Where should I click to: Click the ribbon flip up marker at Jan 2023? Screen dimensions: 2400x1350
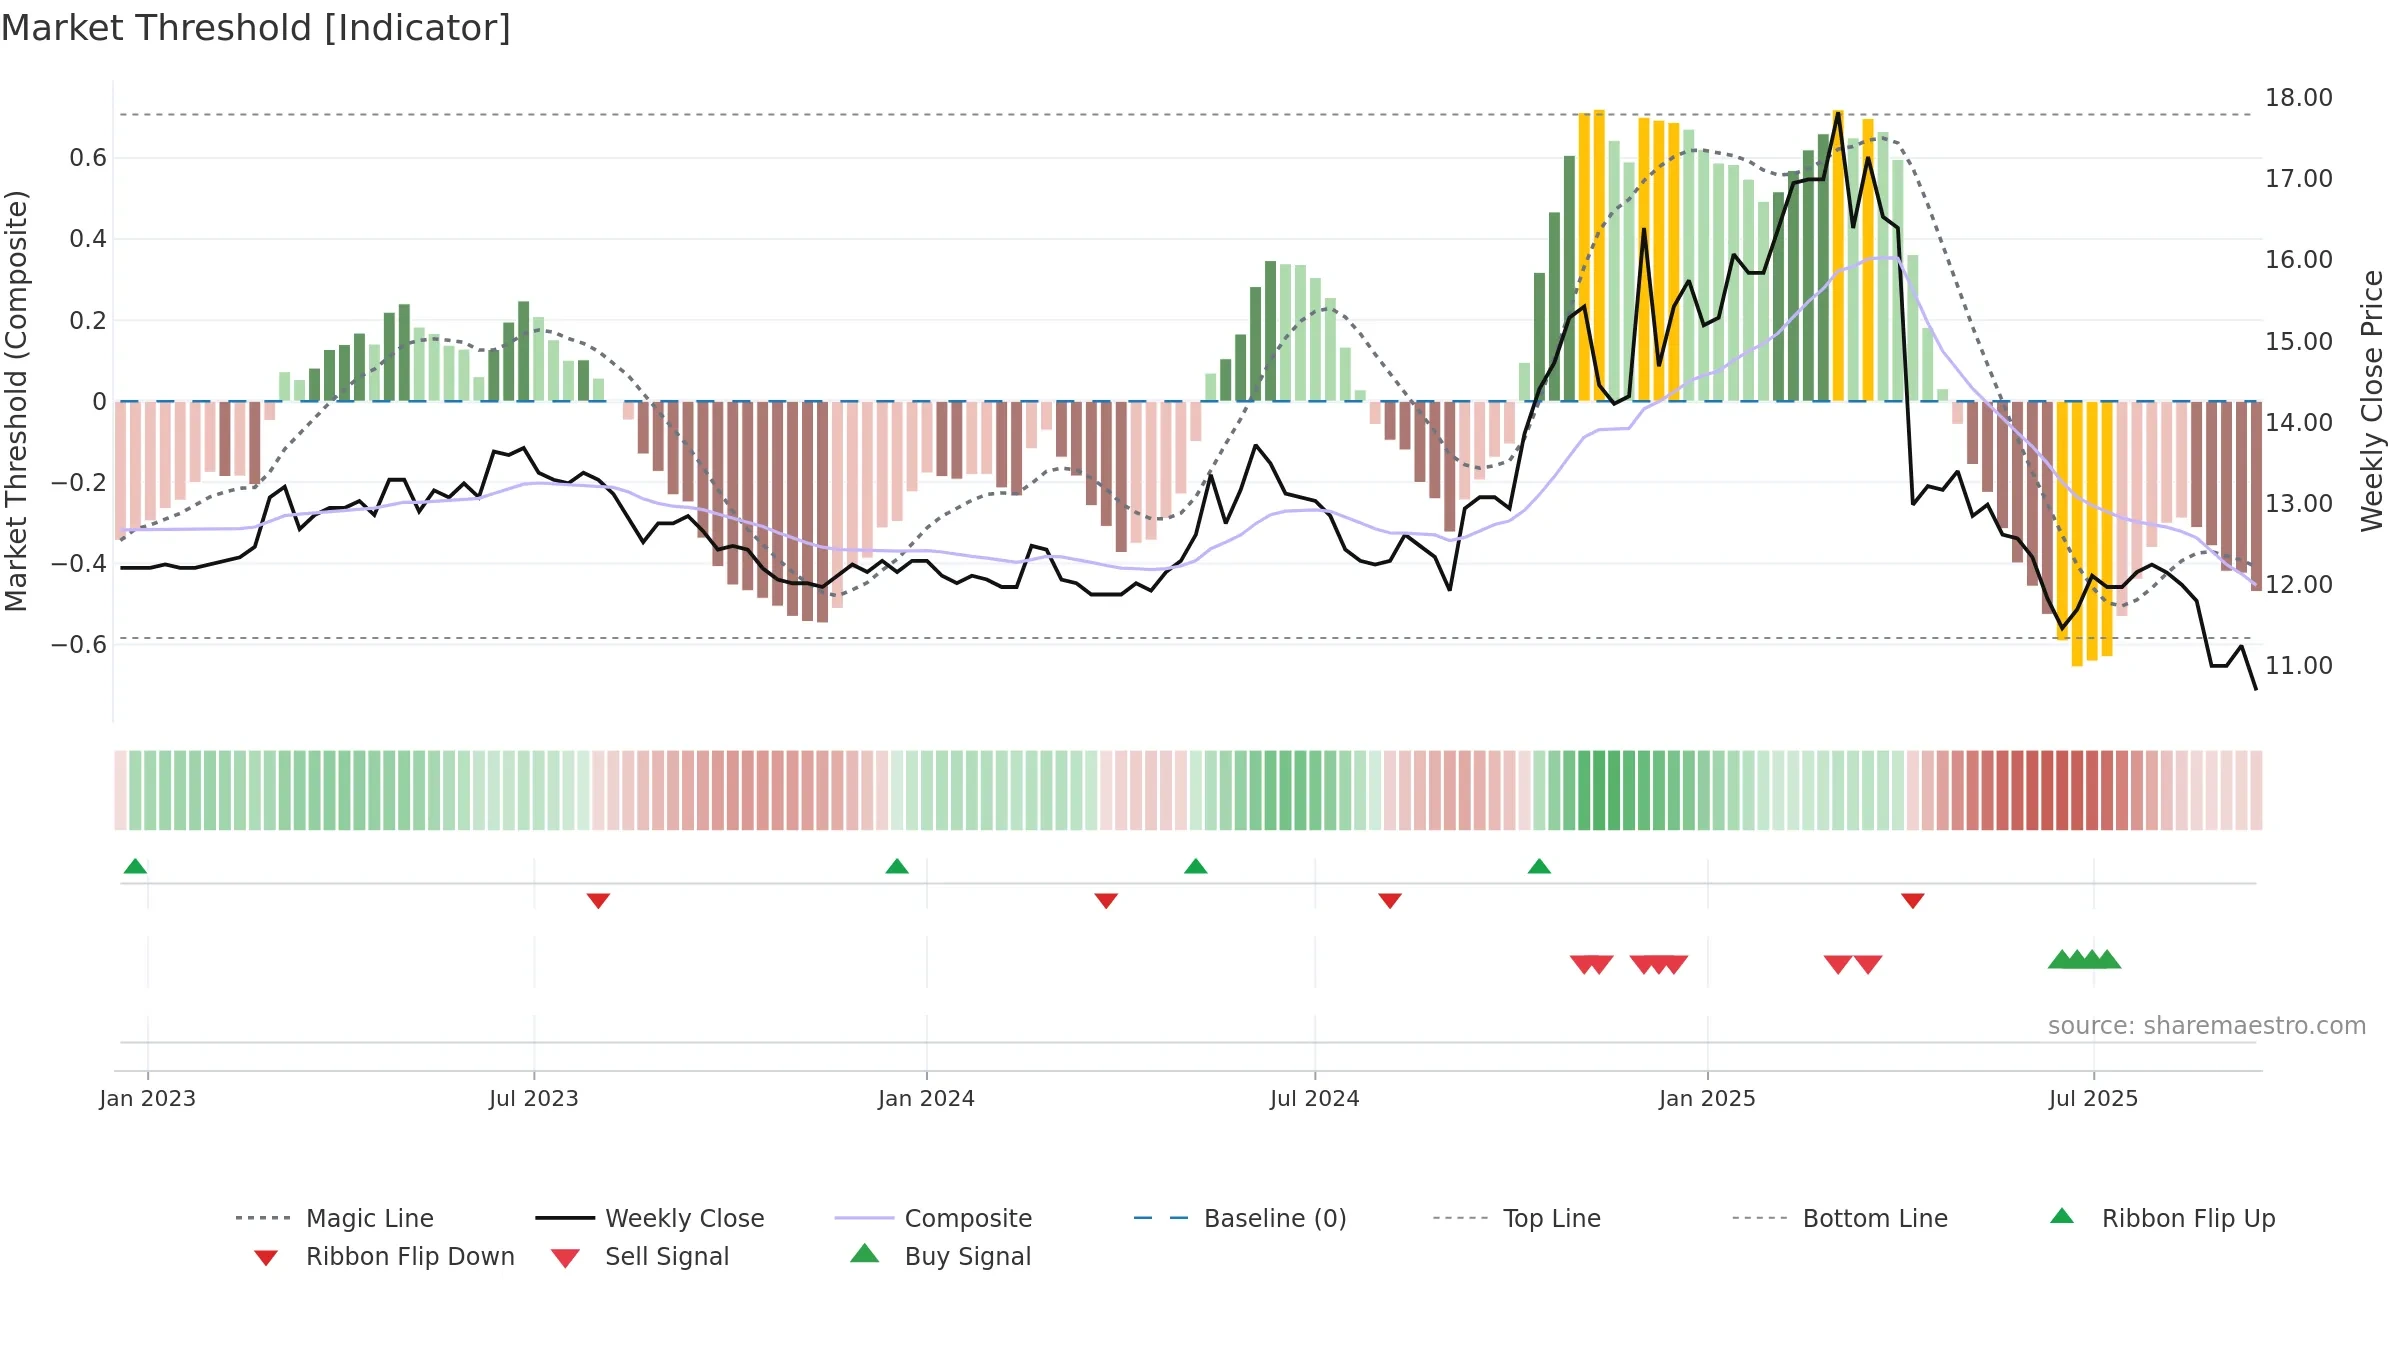135,866
